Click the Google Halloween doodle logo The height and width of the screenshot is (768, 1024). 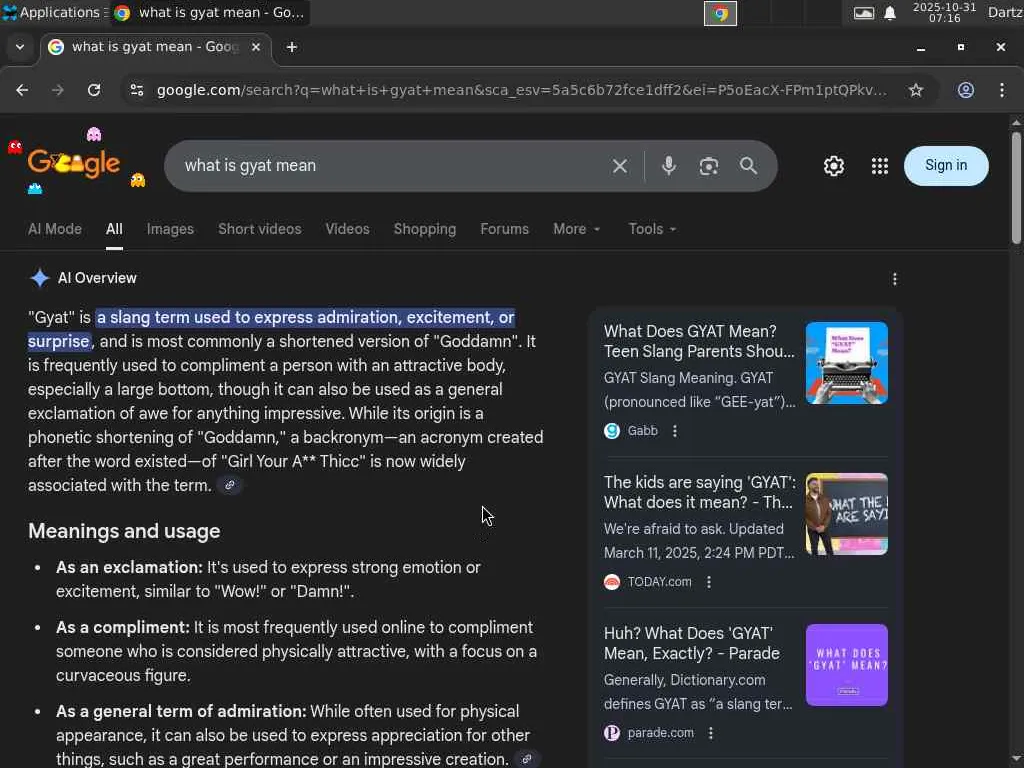click(x=74, y=163)
